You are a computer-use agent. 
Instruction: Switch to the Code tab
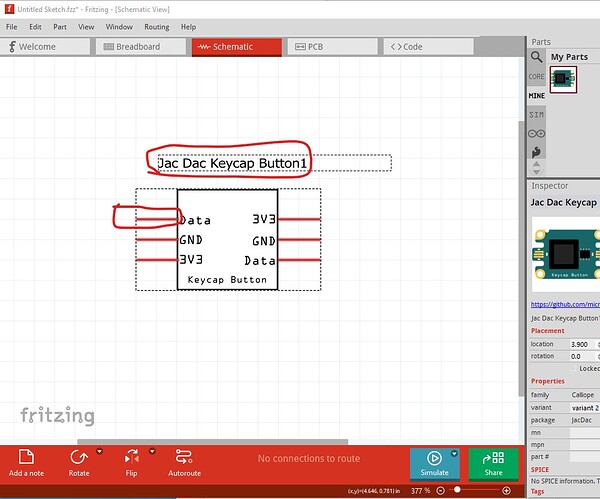click(x=429, y=47)
